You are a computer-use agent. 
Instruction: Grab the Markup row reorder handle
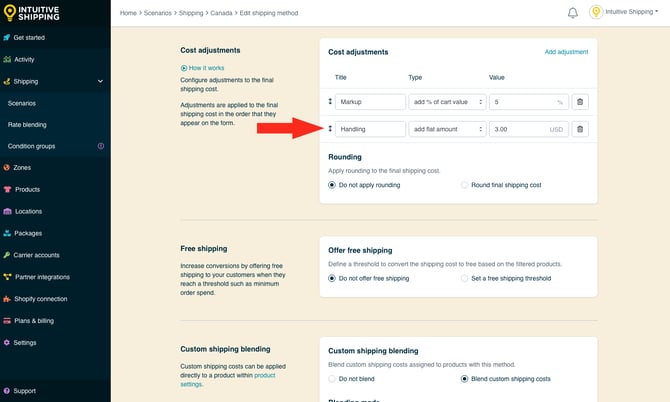(x=330, y=101)
